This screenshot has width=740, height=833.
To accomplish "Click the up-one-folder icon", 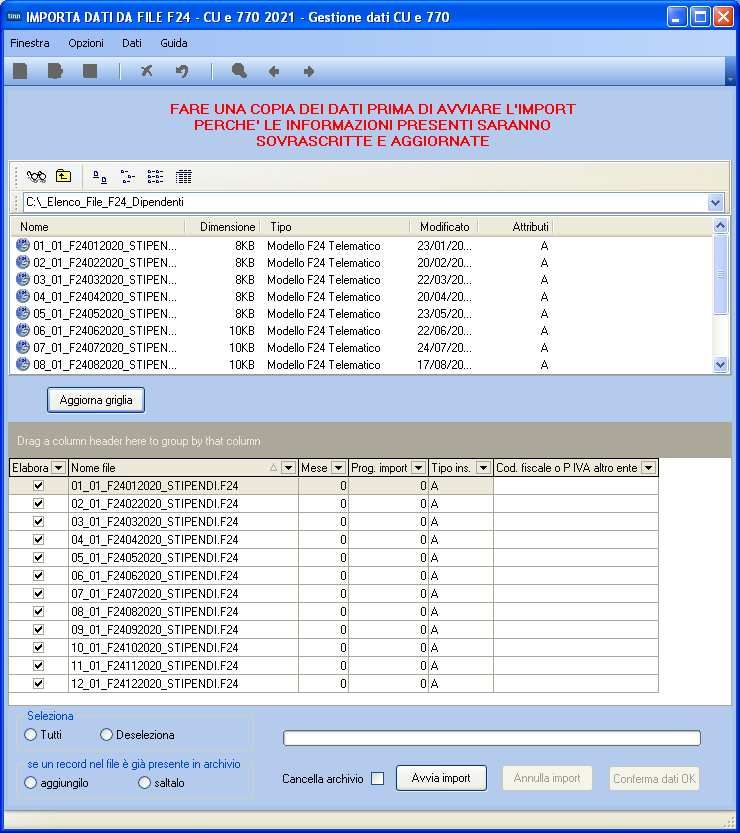I will [64, 177].
